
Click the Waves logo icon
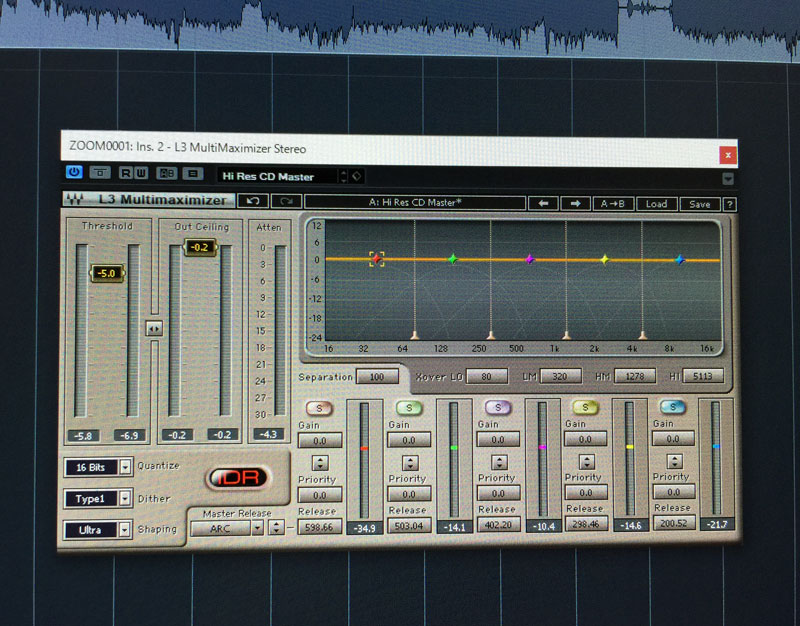point(74,199)
